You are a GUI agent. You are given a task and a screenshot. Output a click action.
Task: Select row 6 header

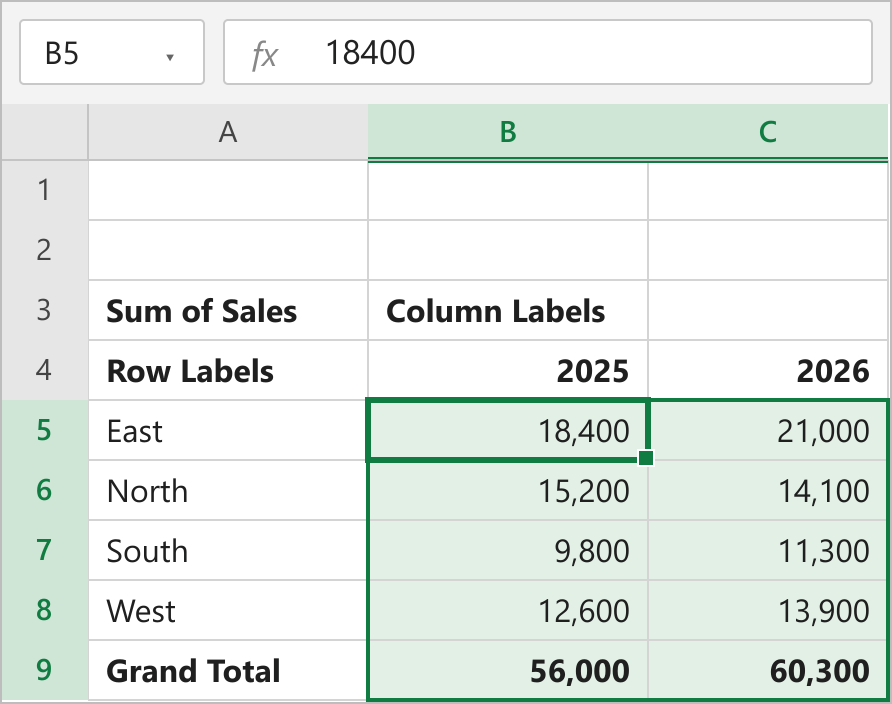[44, 490]
